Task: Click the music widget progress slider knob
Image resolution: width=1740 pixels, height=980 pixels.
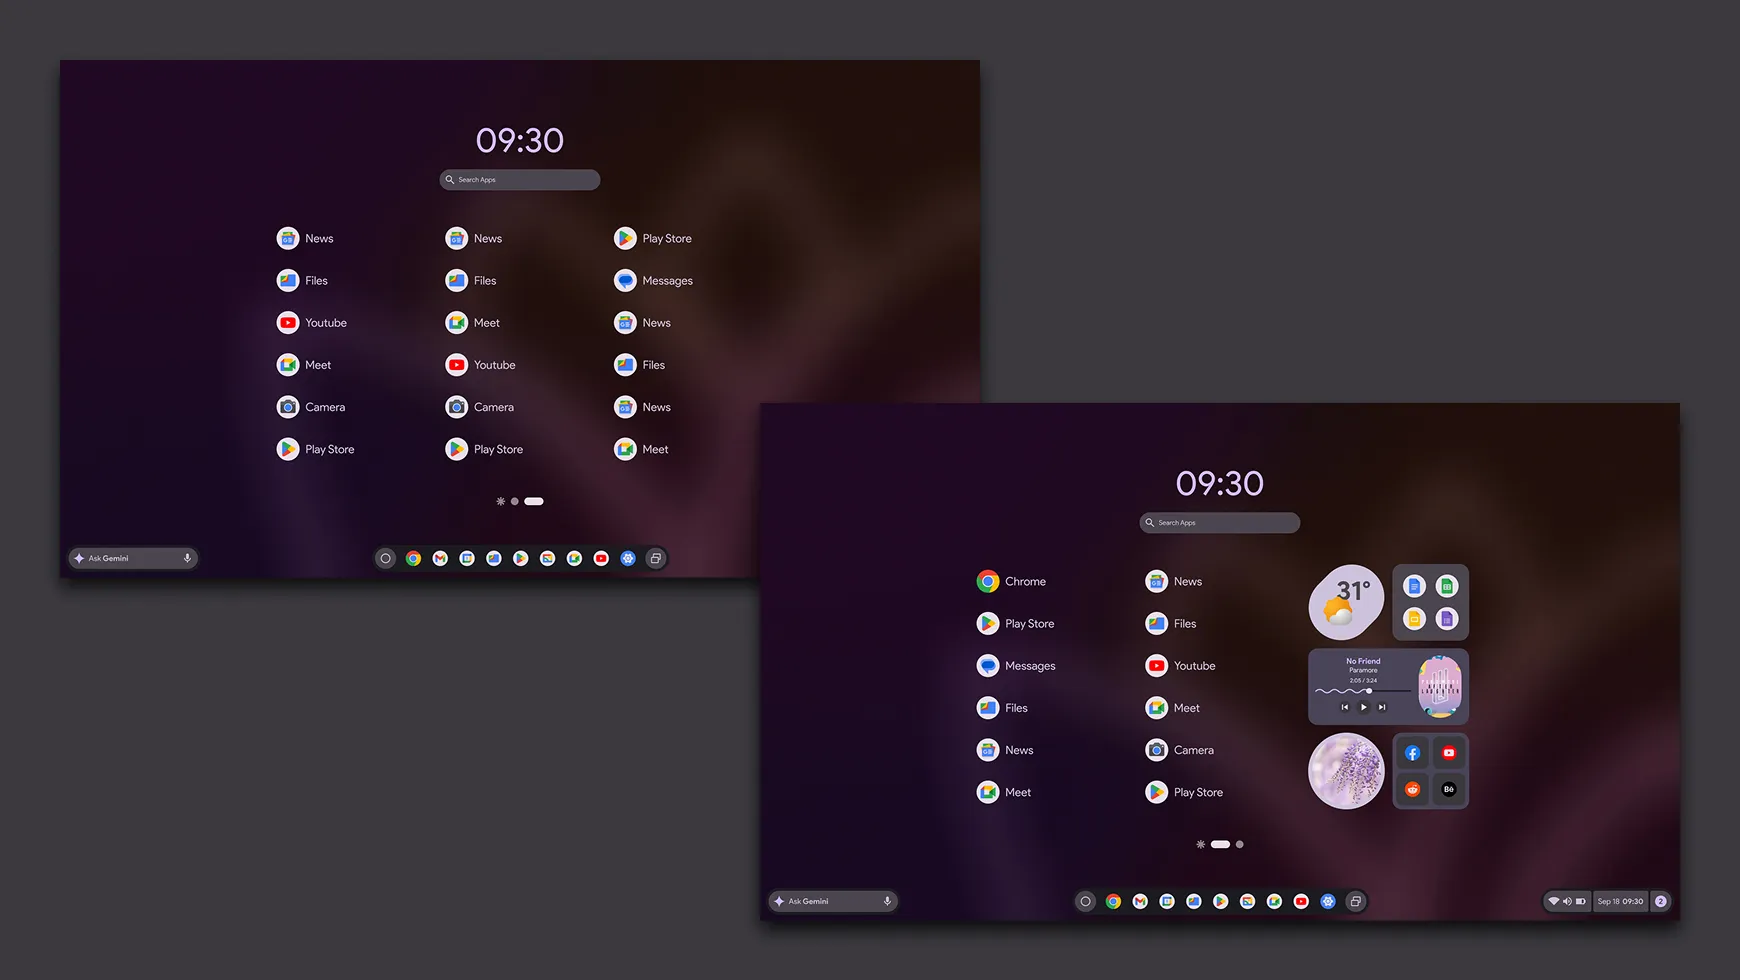Action: (1369, 691)
